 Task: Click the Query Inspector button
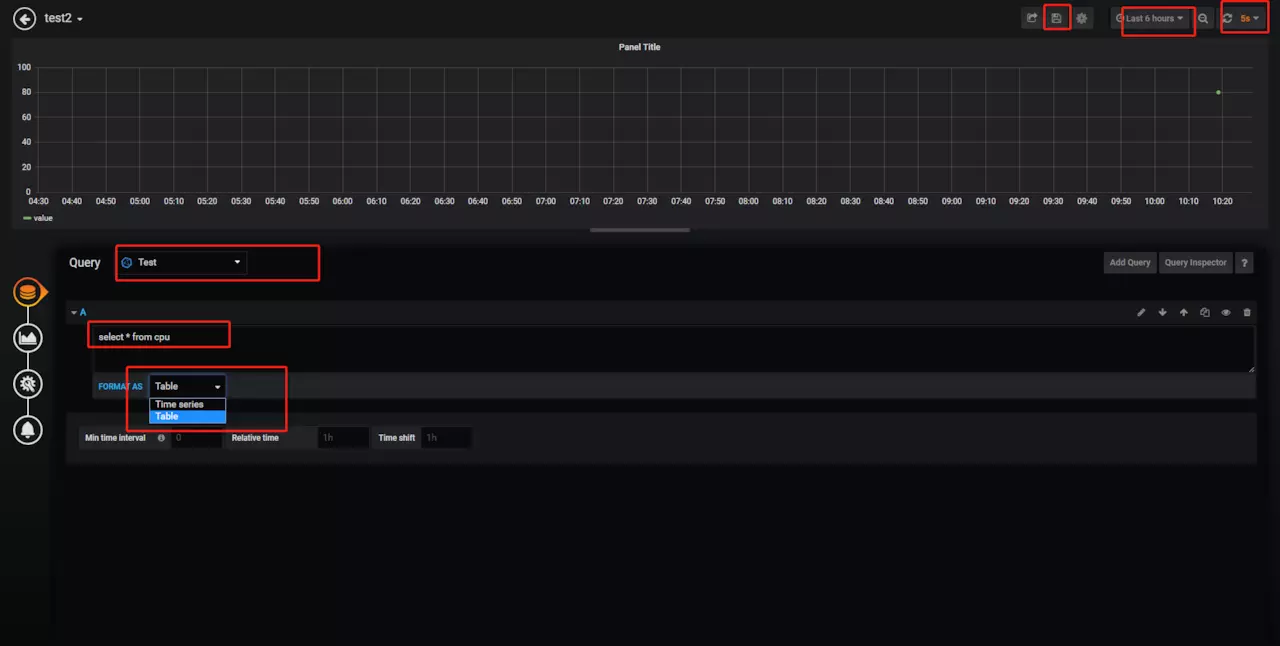(x=1195, y=262)
